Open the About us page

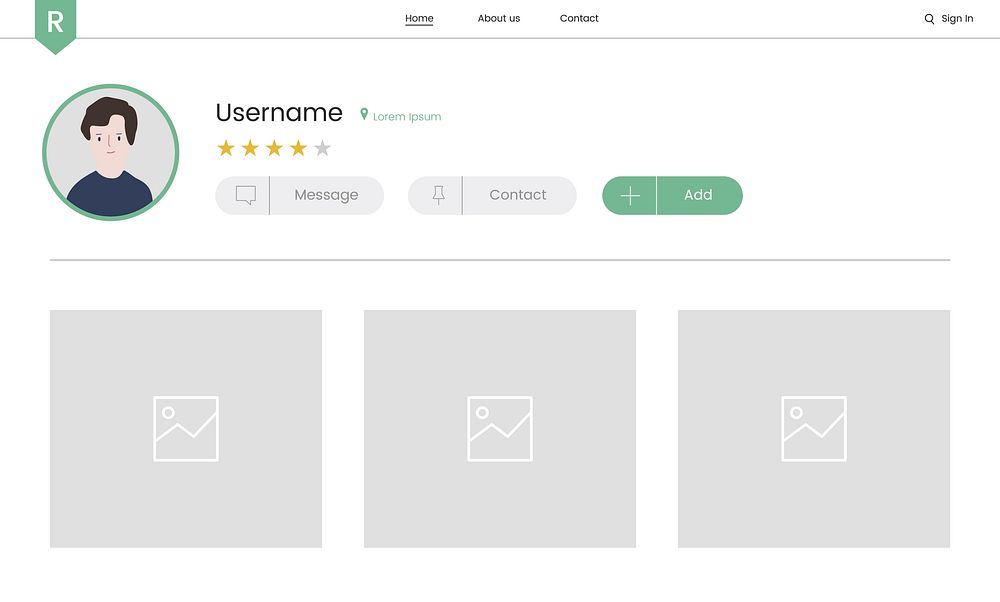click(498, 18)
